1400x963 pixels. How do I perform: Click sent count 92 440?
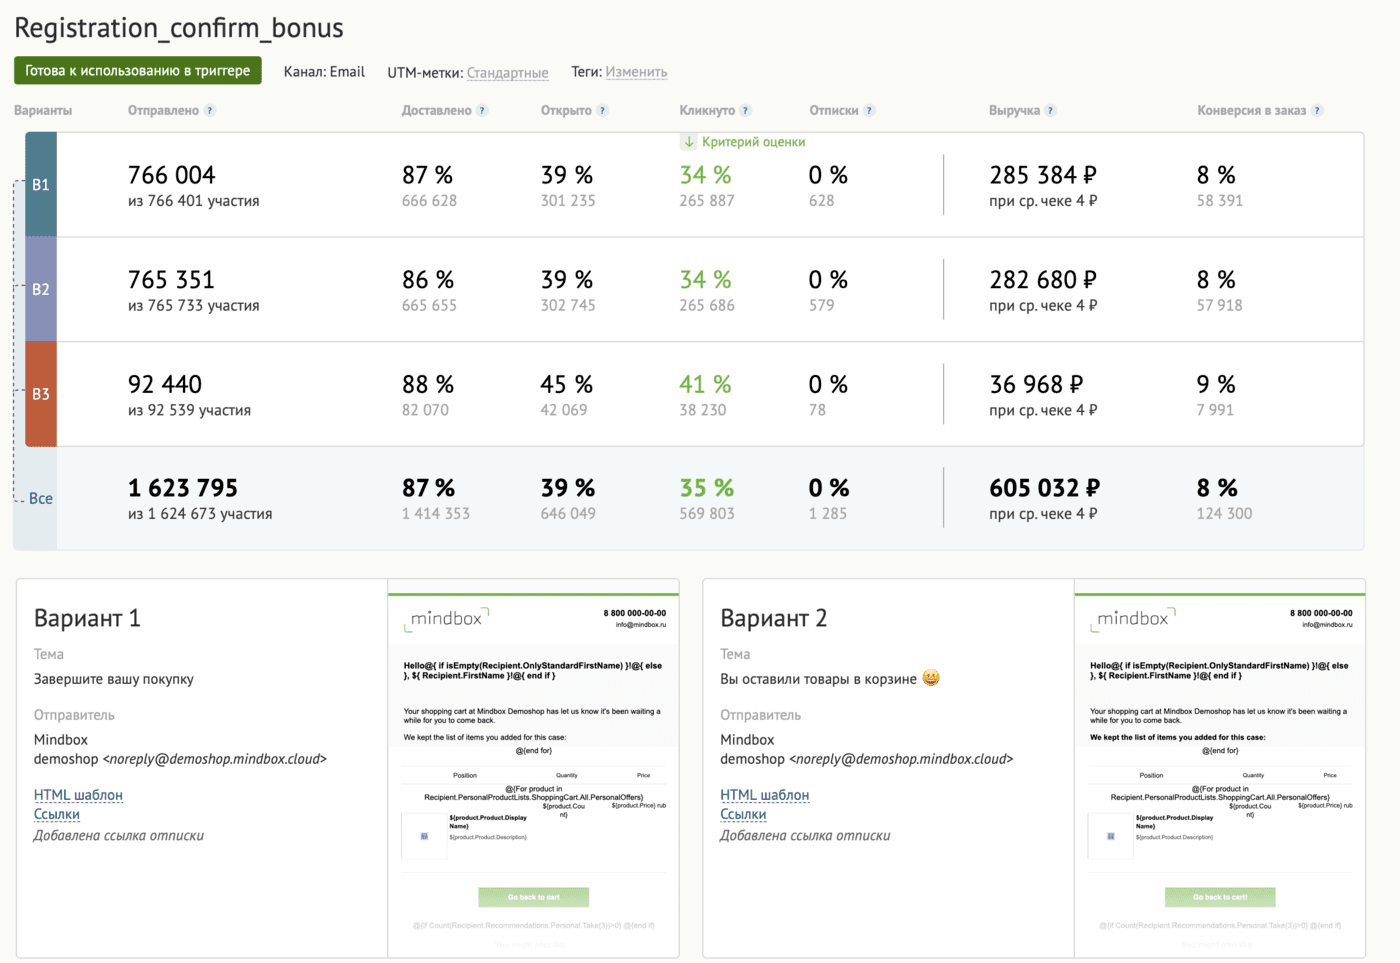point(165,385)
